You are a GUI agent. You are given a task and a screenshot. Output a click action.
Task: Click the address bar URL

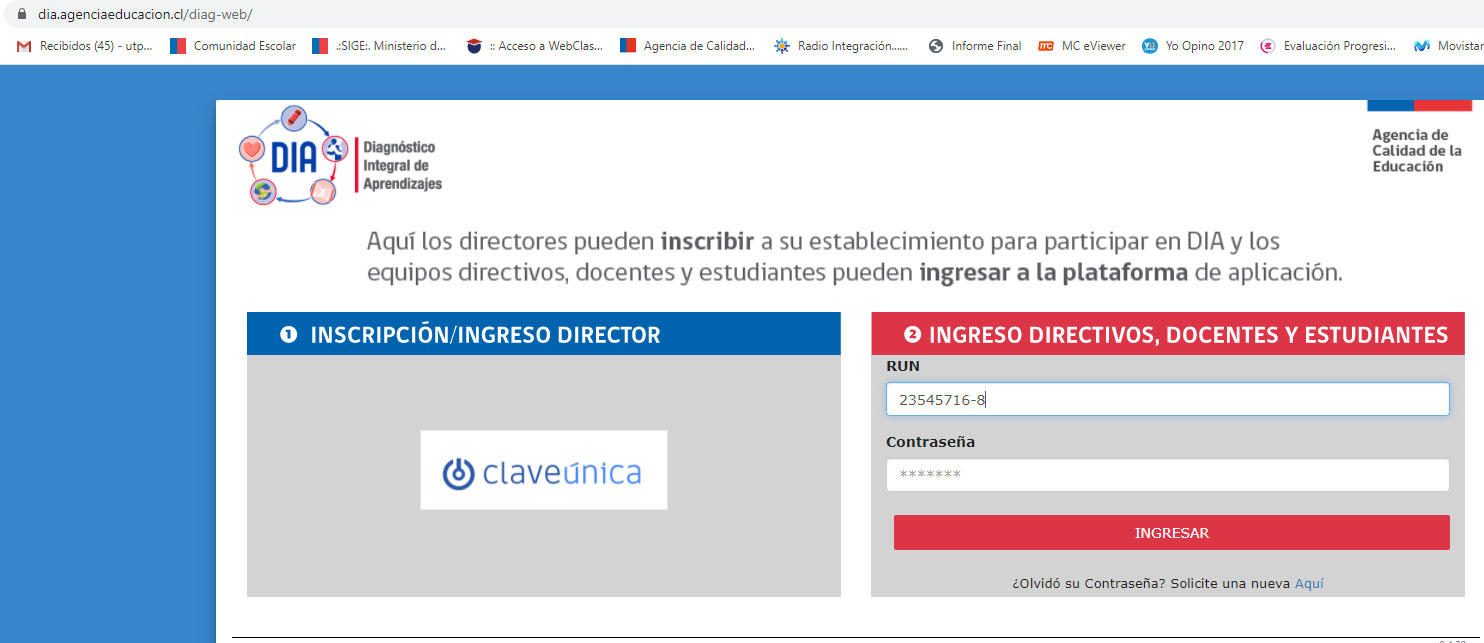146,15
